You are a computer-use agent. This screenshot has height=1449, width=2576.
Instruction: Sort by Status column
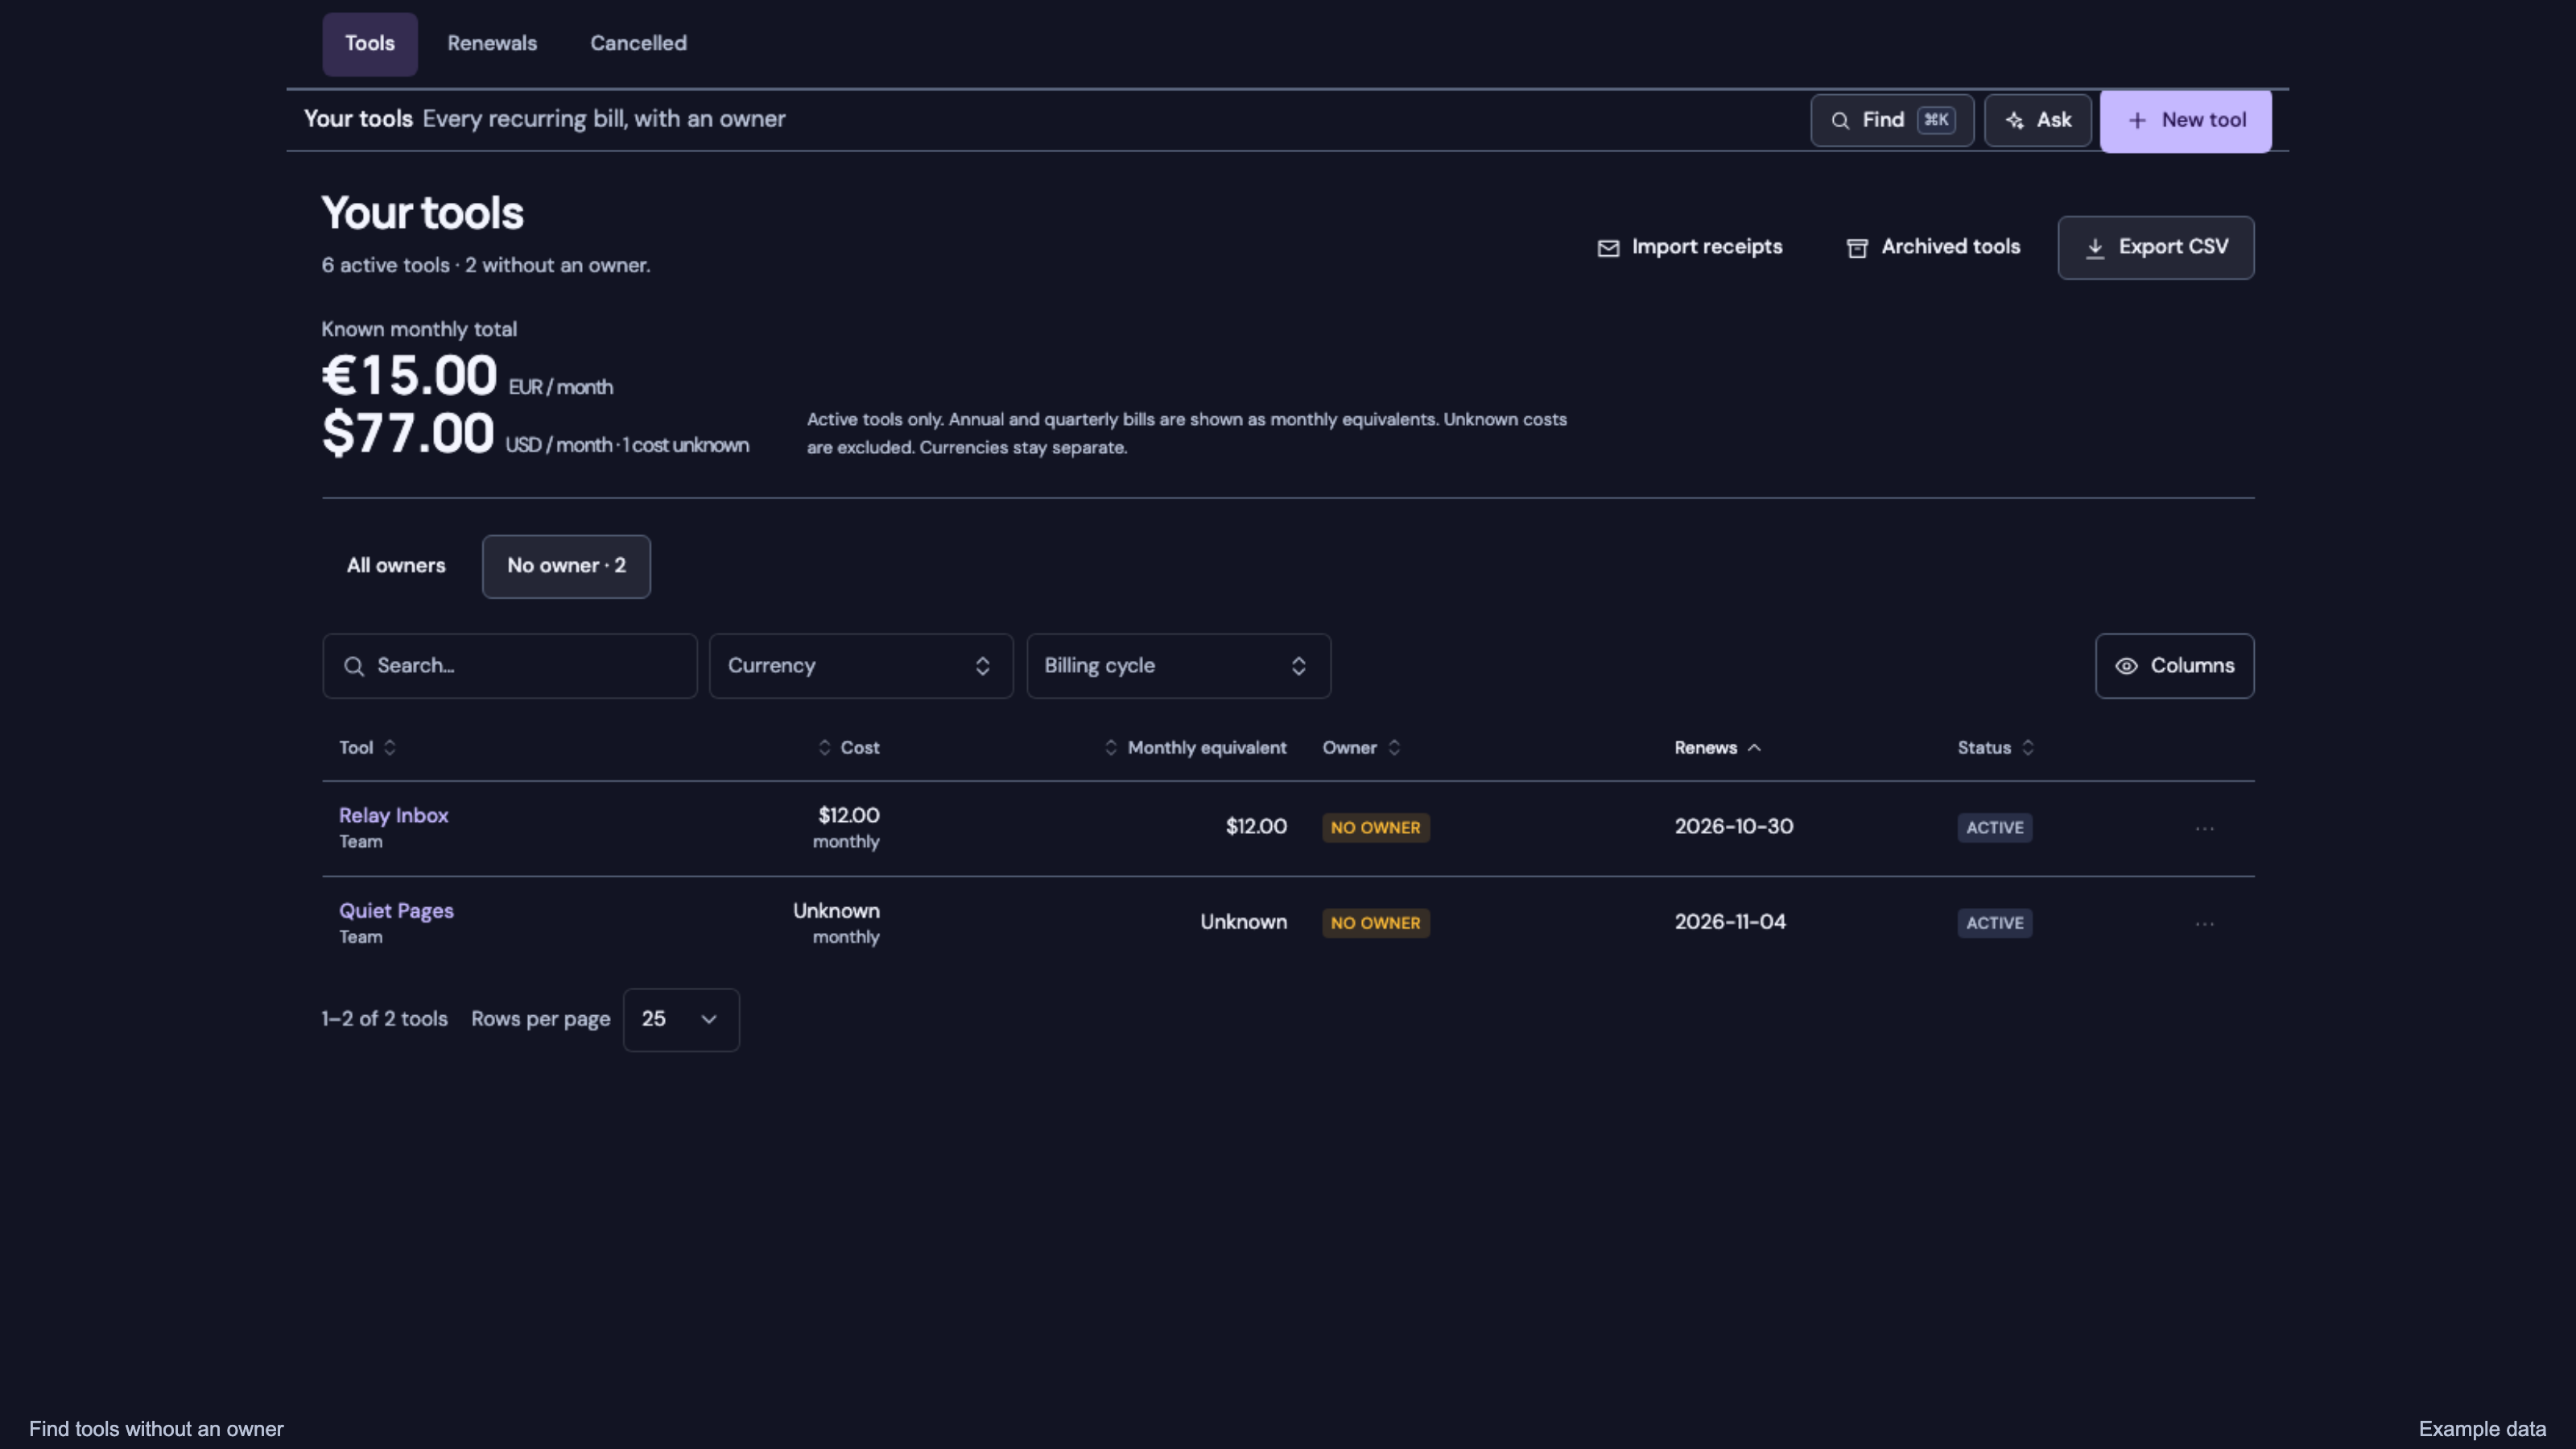coord(1995,748)
